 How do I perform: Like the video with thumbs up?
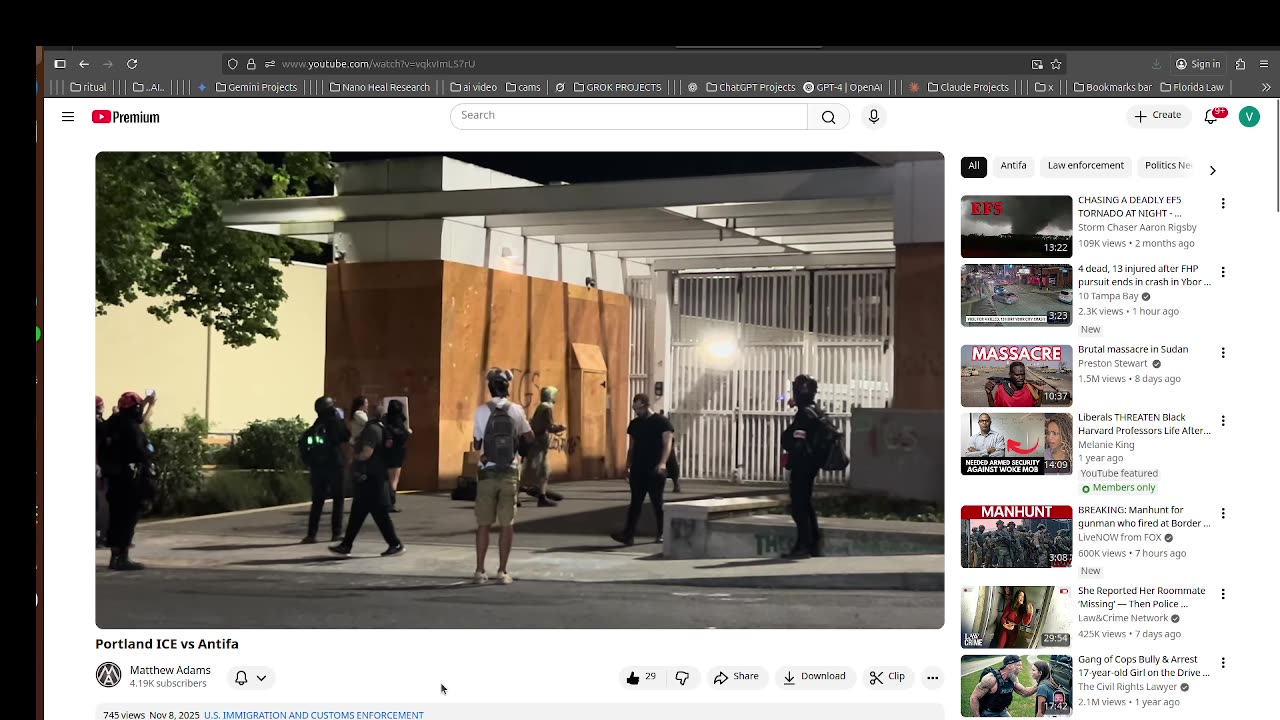coord(641,677)
